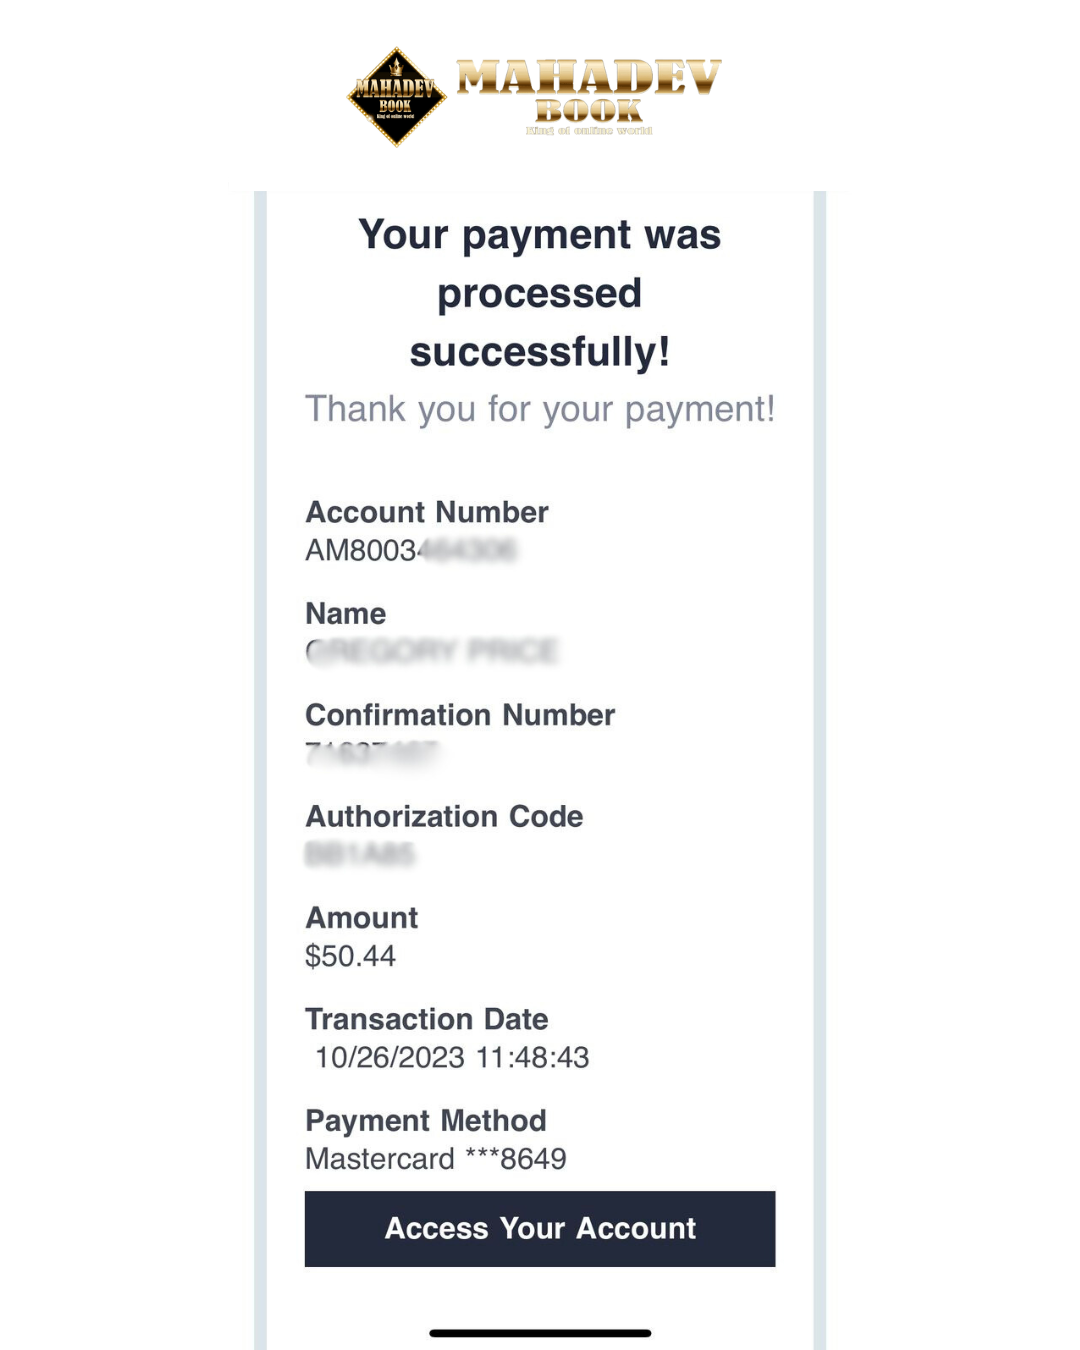Image resolution: width=1080 pixels, height=1350 pixels.
Task: Click the Account Number label
Action: click(x=426, y=512)
